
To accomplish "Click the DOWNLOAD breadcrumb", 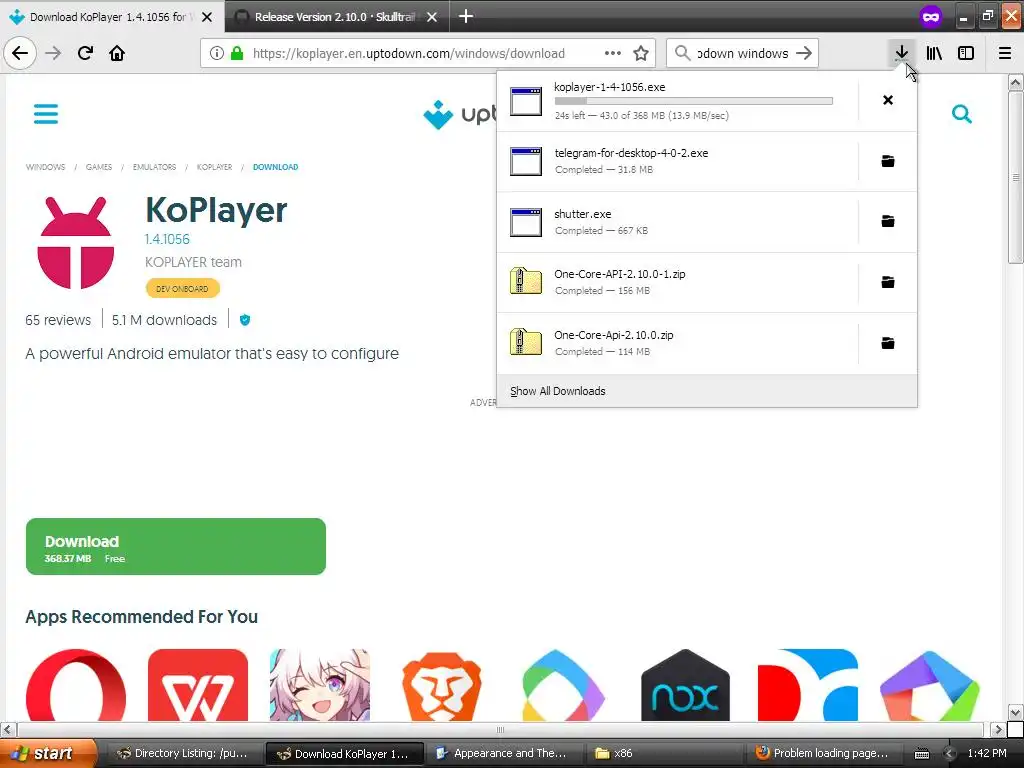I will 276,167.
